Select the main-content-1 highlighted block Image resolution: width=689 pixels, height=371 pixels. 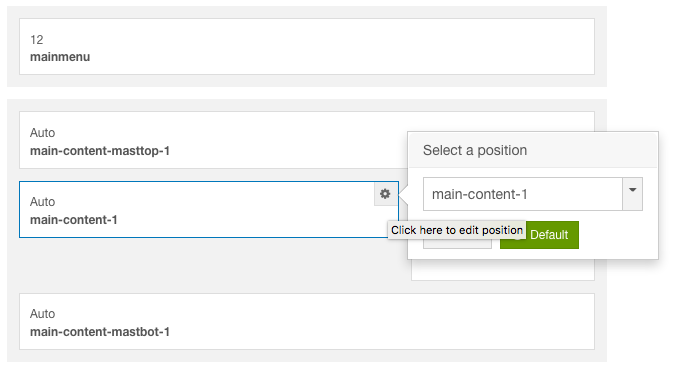coord(209,210)
